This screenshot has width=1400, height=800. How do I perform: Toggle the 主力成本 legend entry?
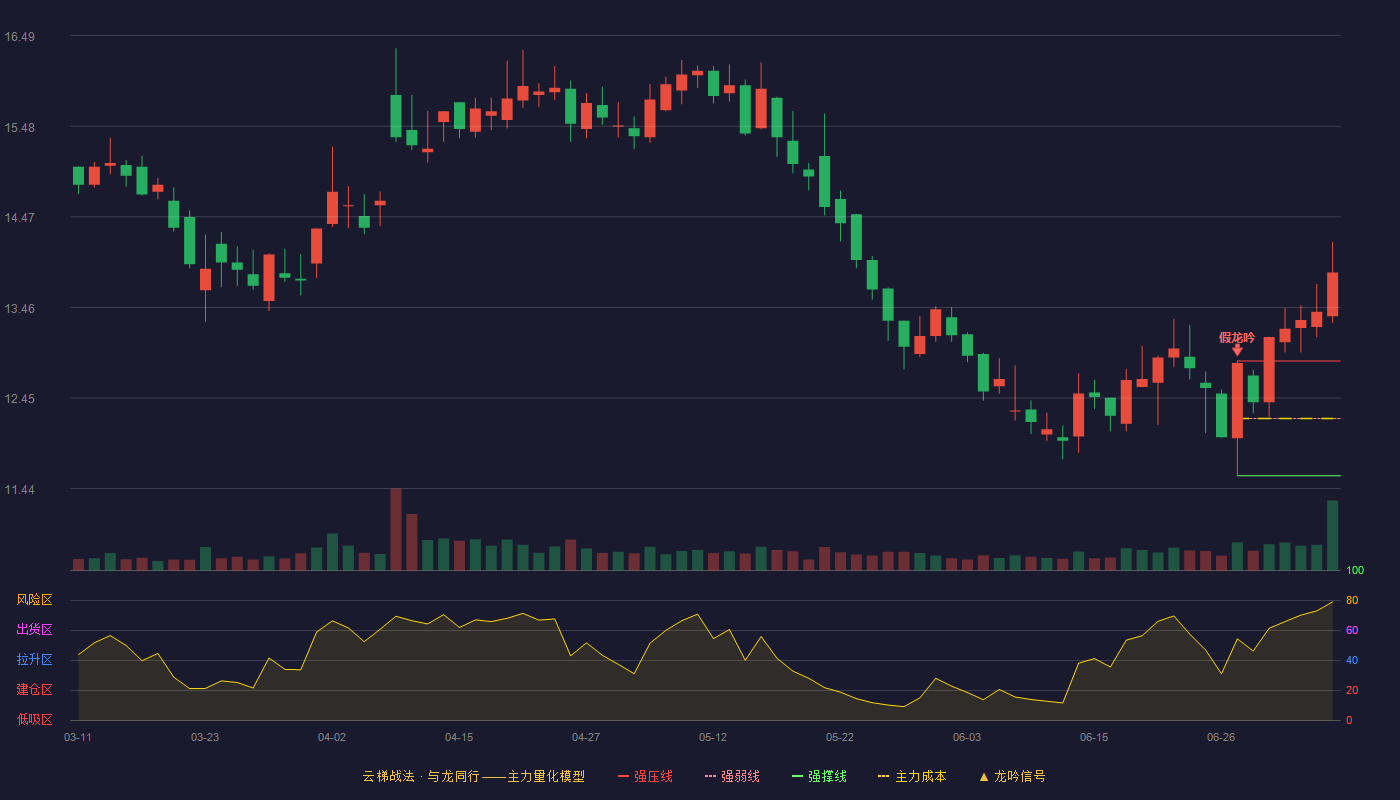coord(911,776)
